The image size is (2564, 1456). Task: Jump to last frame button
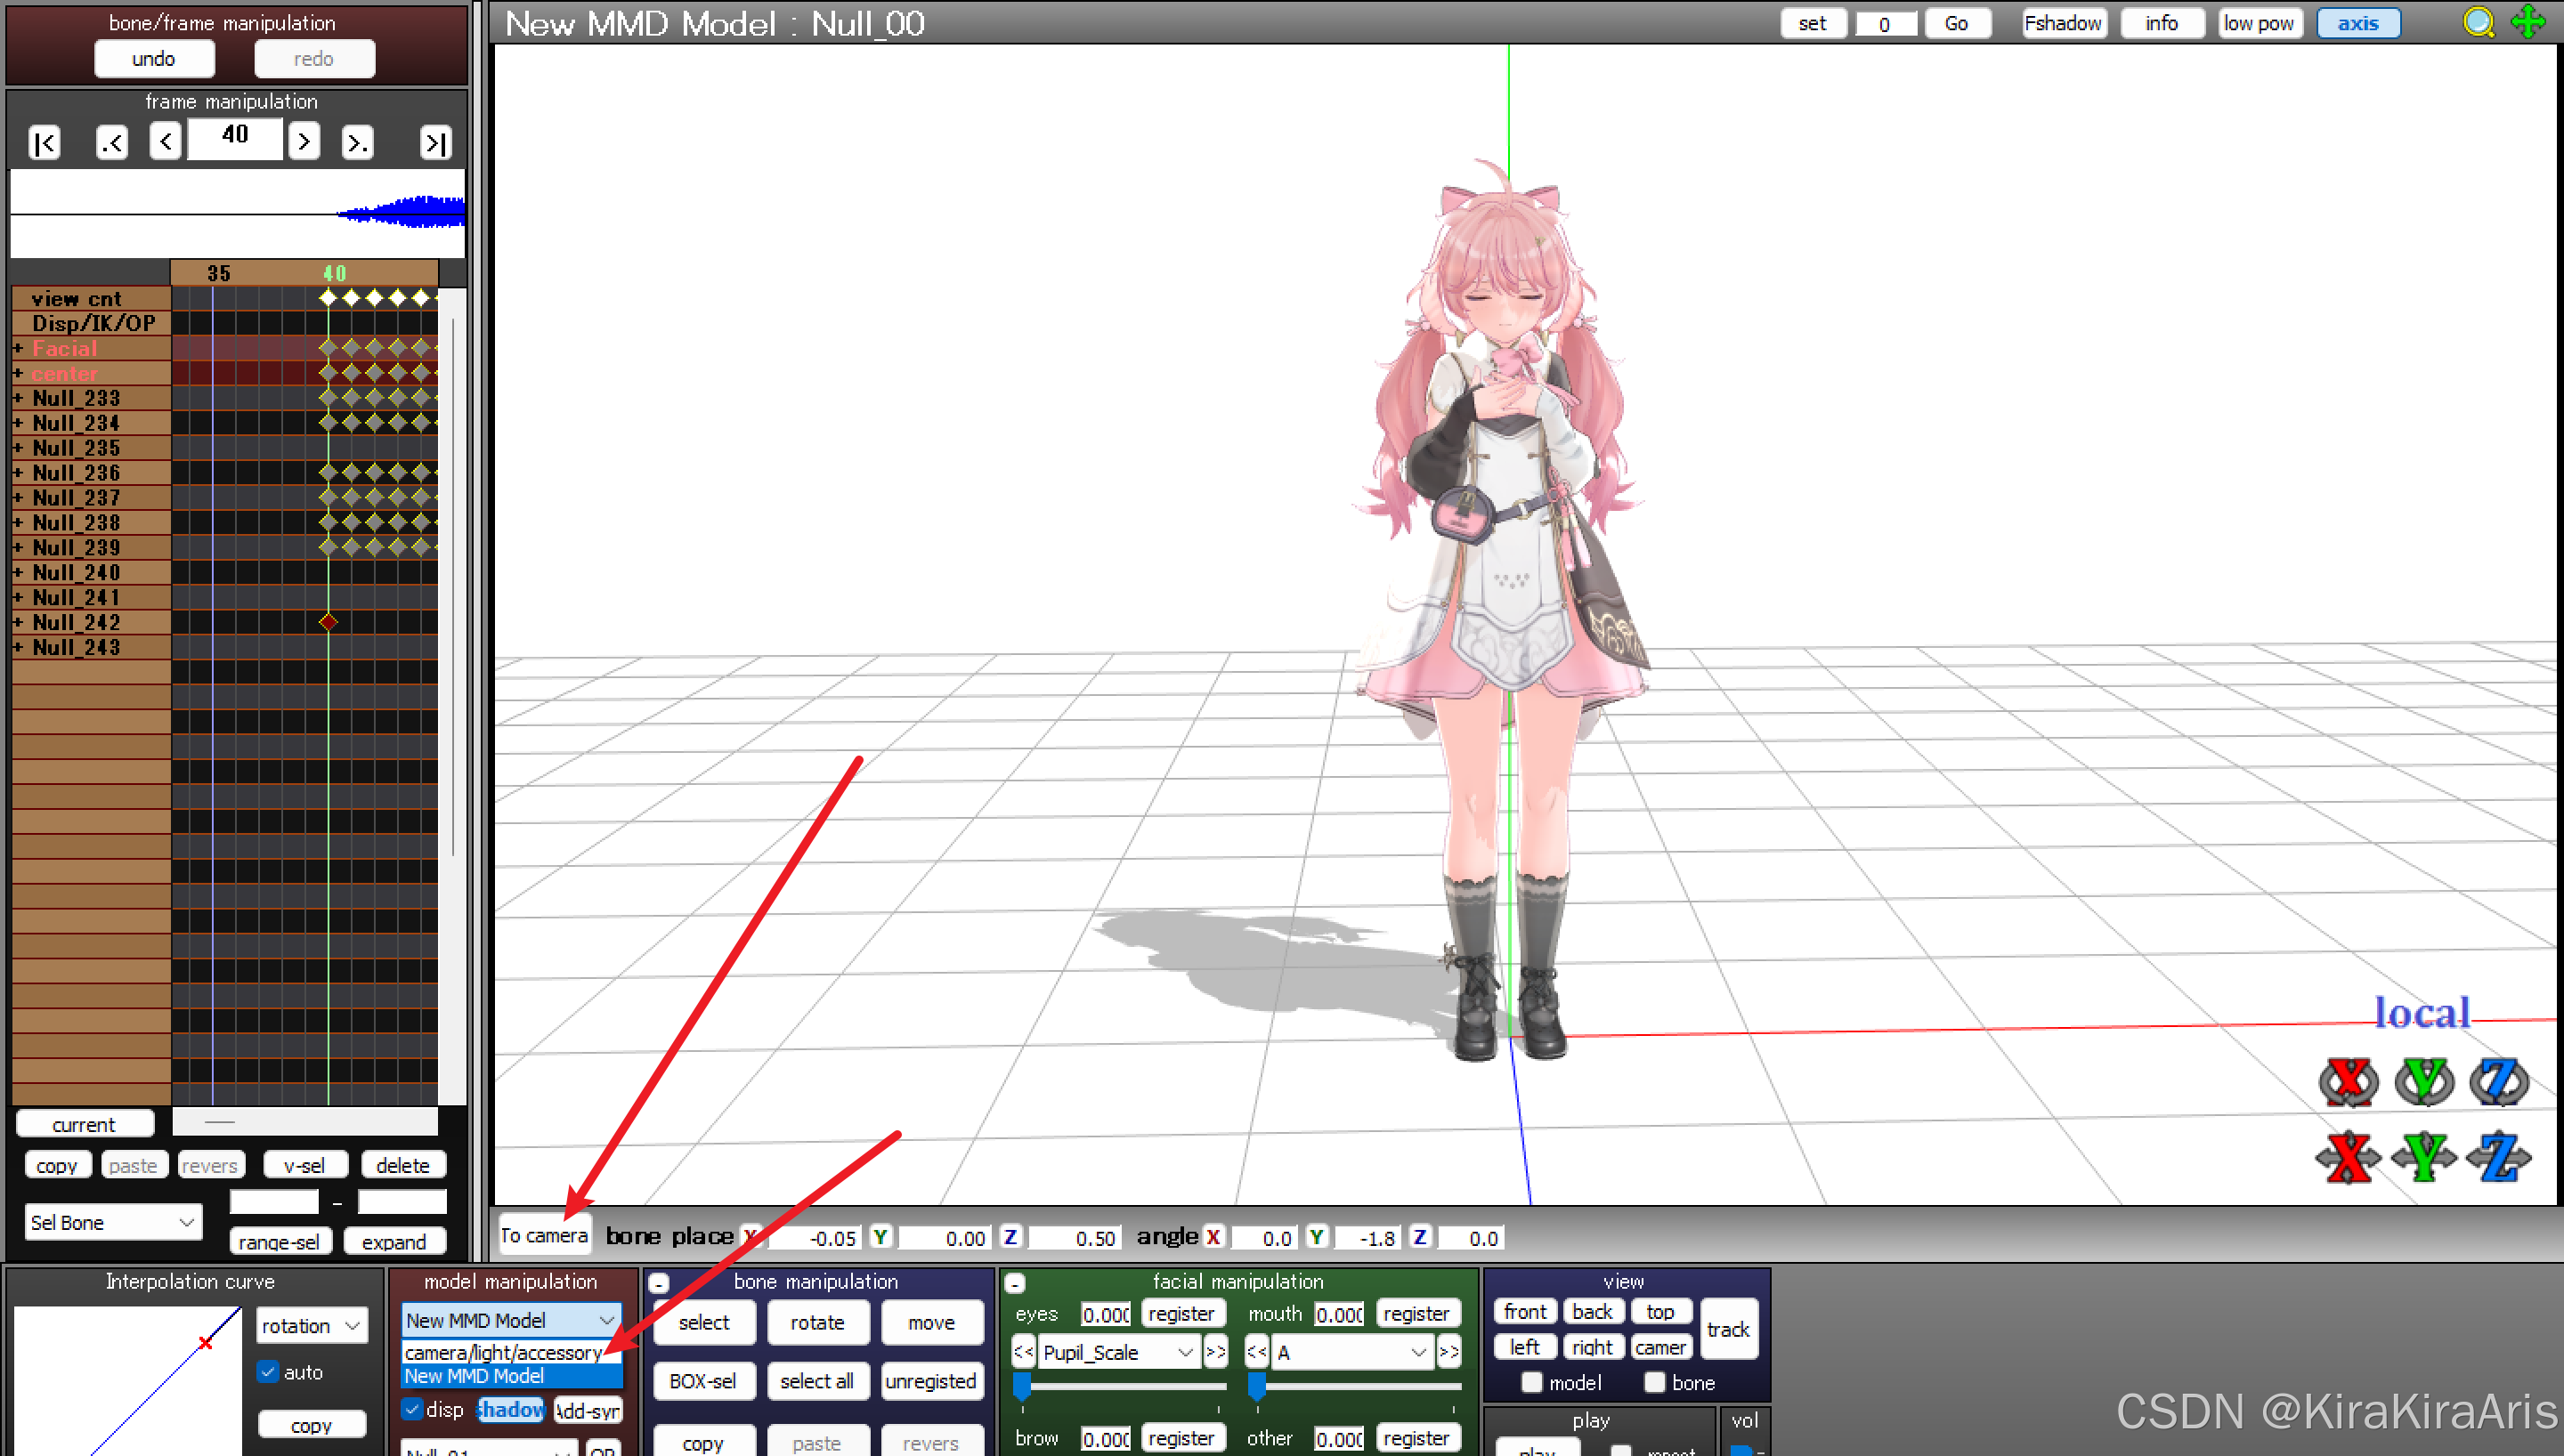[x=436, y=143]
